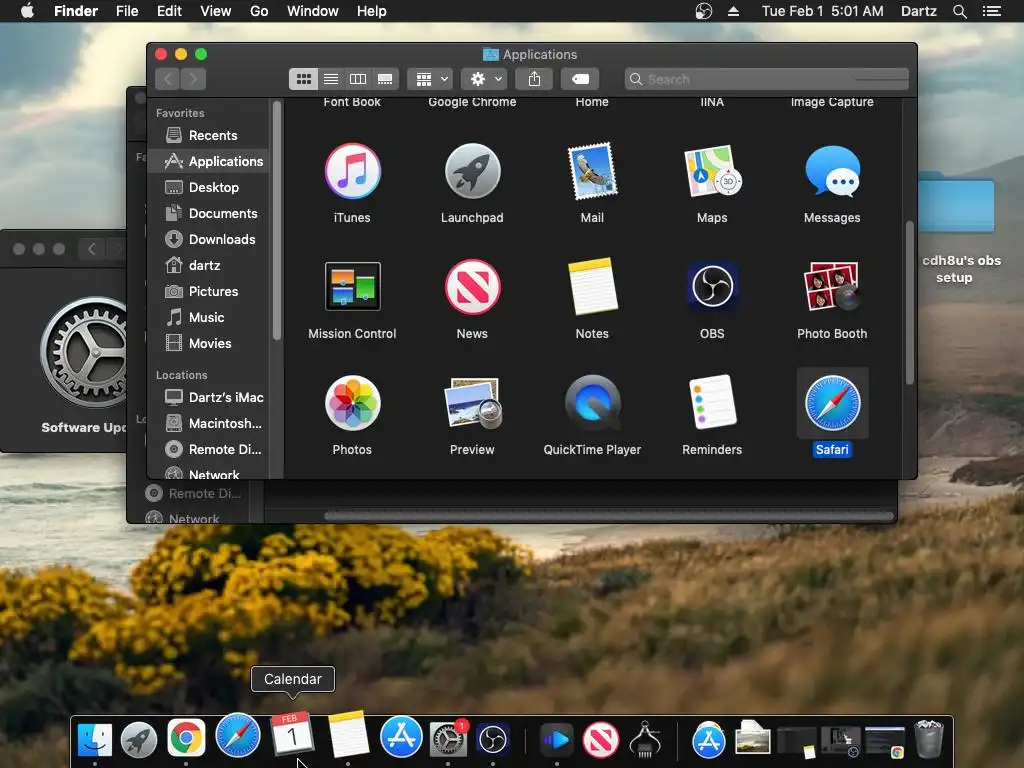Open the Go menu
Image resolution: width=1024 pixels, height=768 pixels.
coord(259,11)
